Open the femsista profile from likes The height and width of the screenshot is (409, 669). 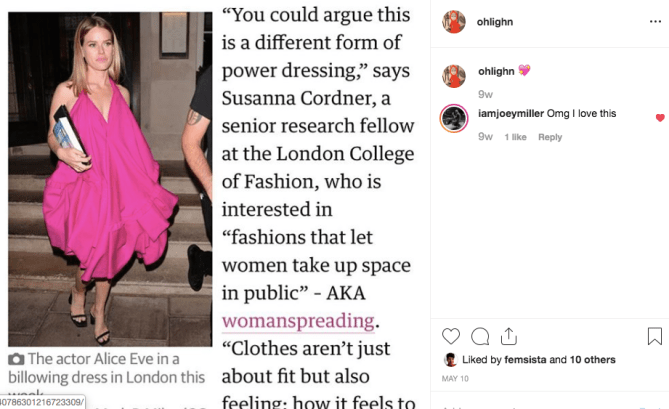[525, 360]
